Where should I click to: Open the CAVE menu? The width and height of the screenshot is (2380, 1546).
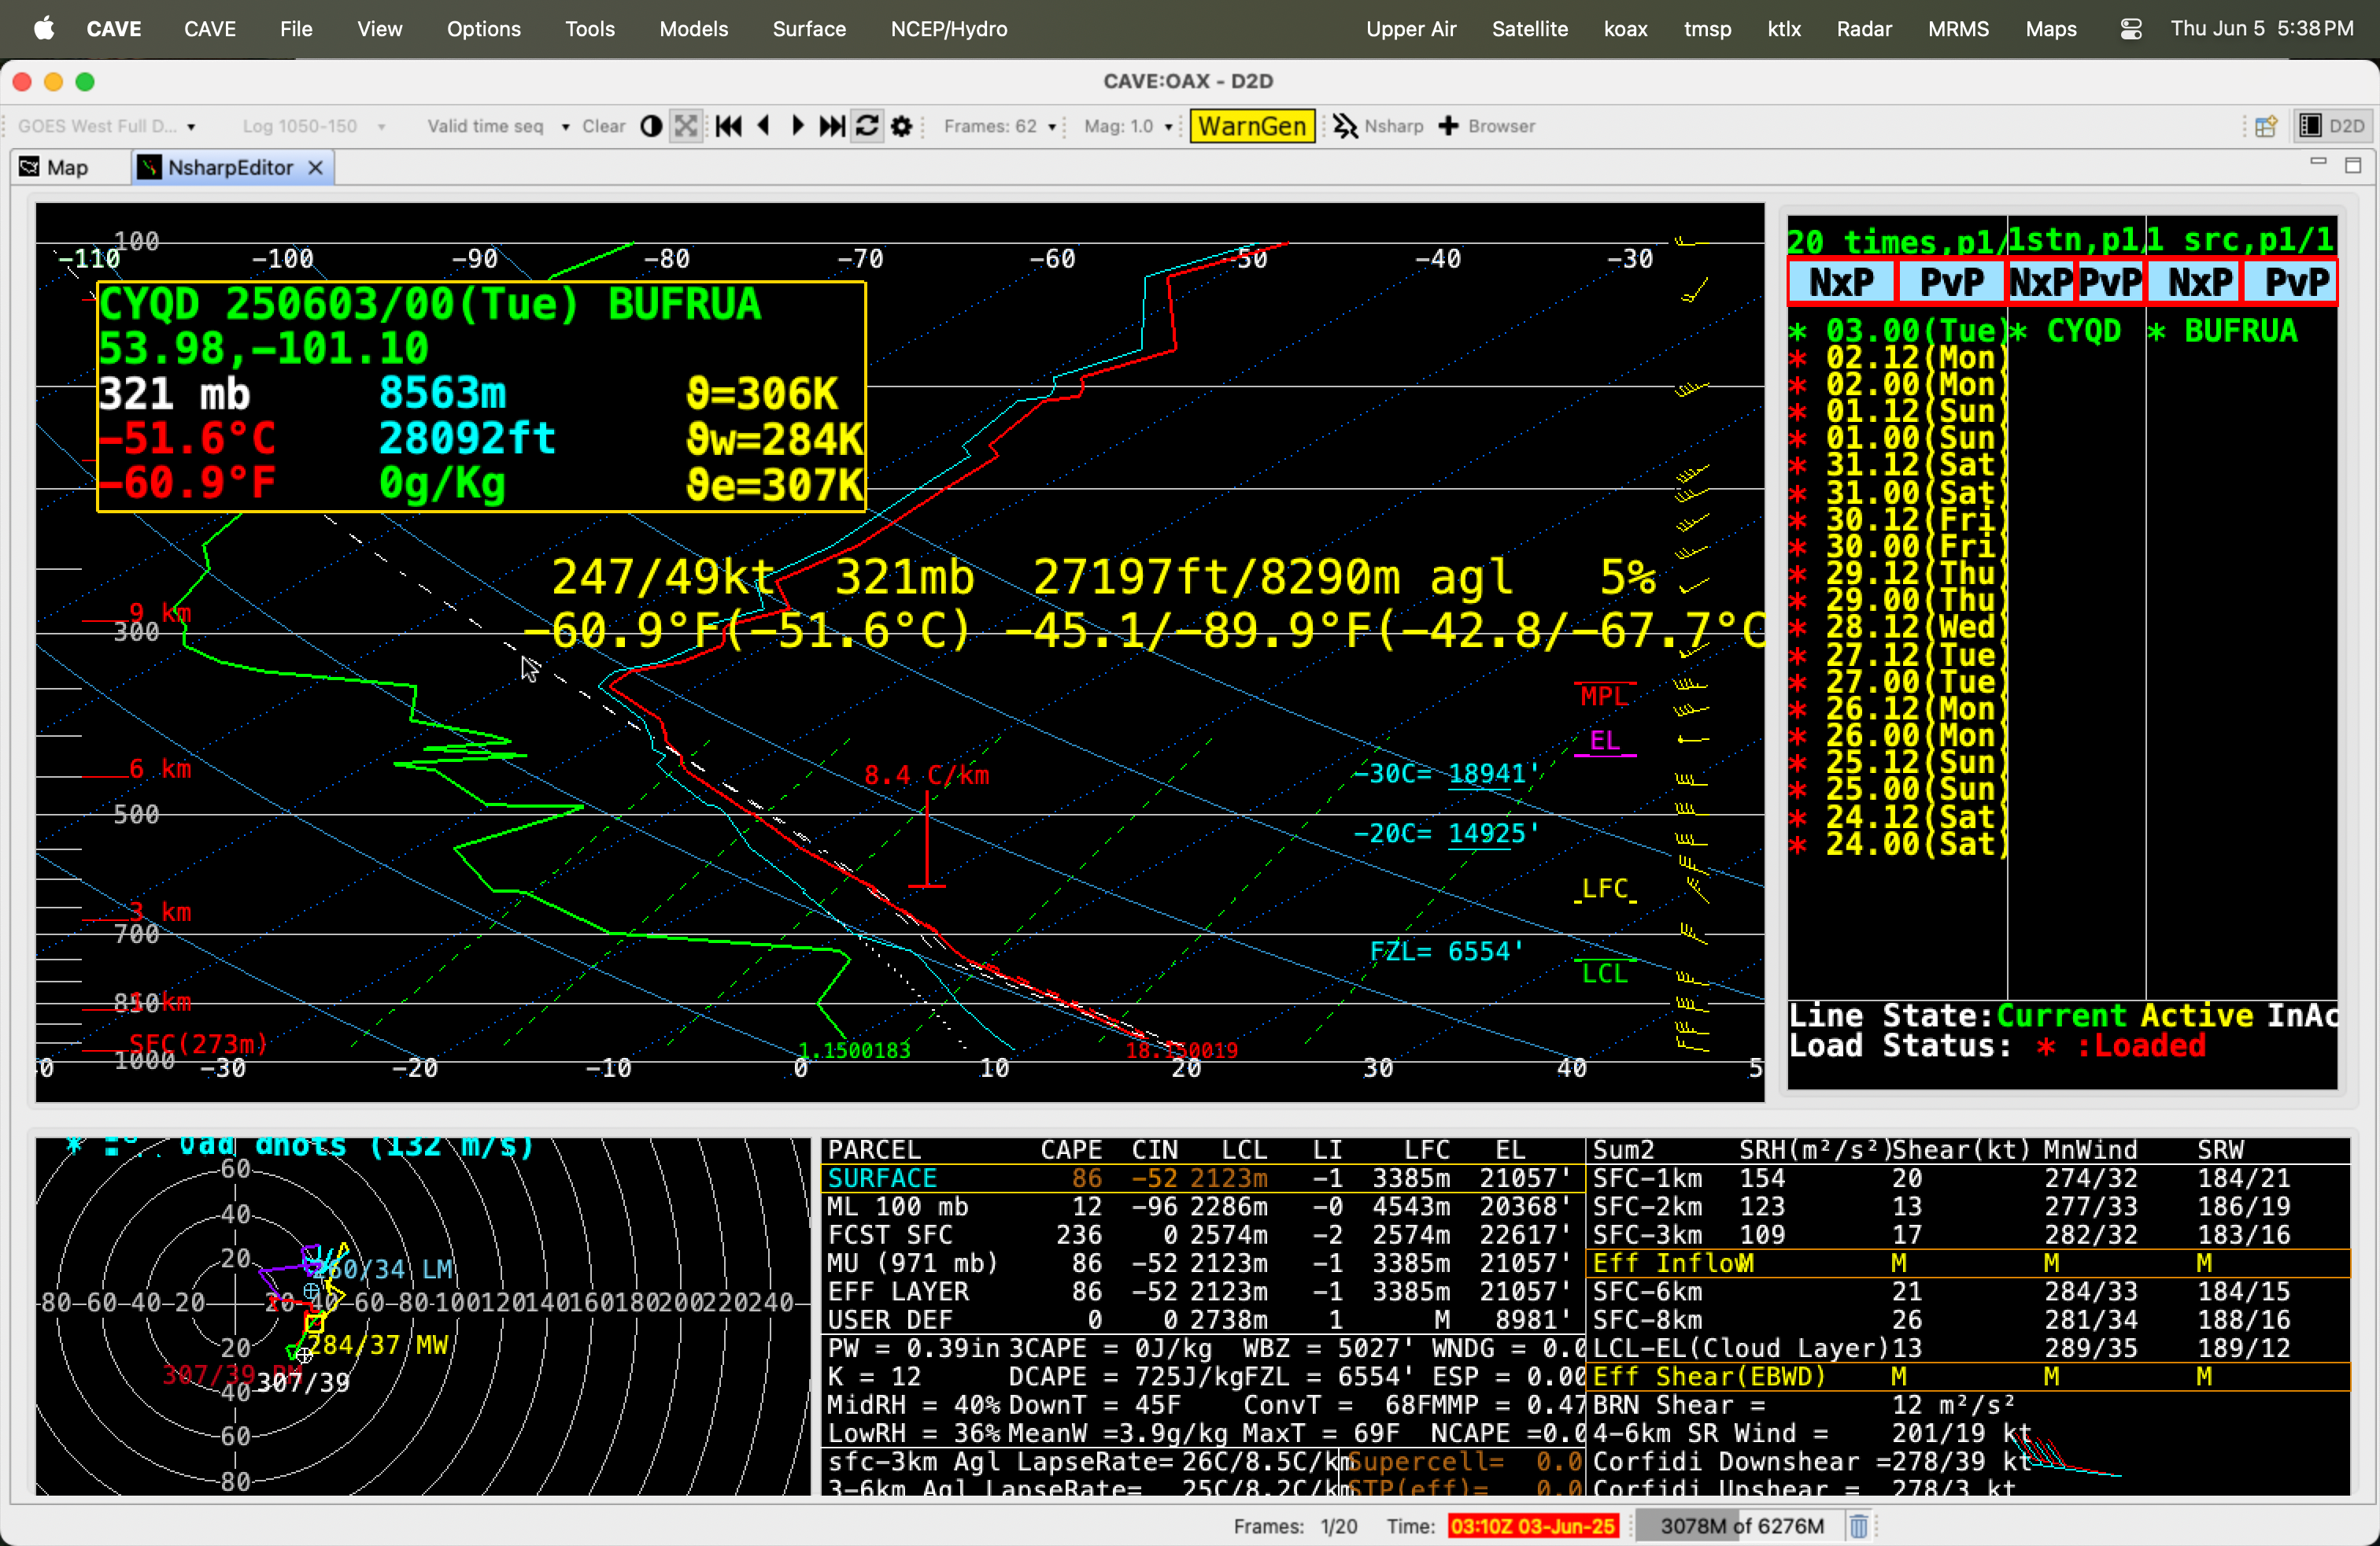(210, 29)
